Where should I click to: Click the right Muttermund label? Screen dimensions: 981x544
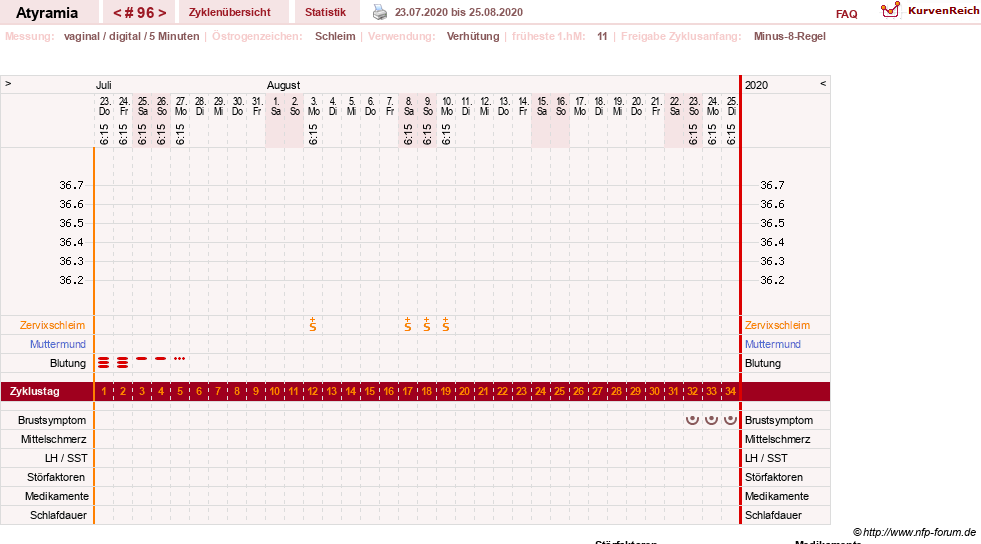click(773, 344)
